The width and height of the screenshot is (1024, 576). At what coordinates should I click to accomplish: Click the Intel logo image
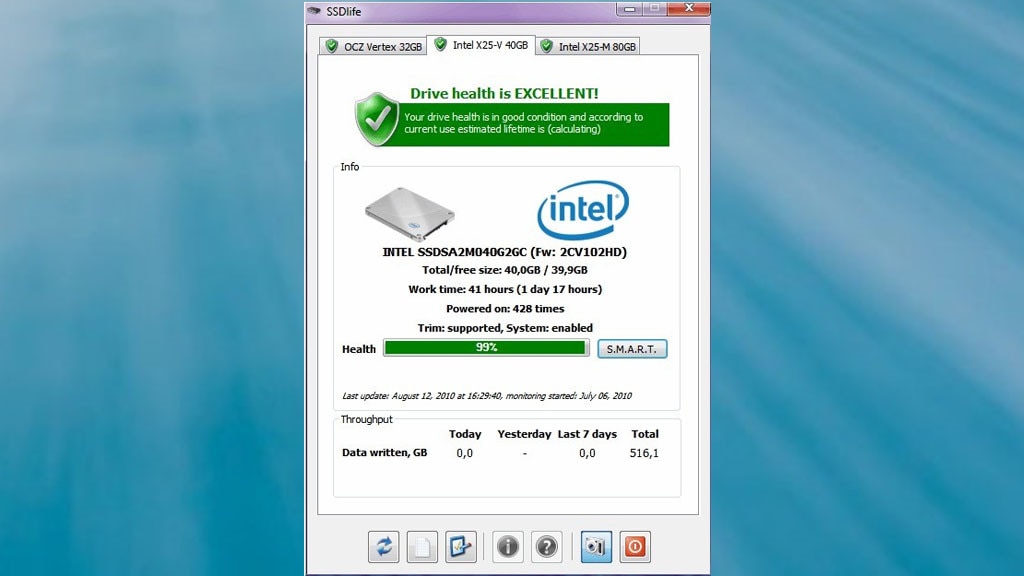click(583, 210)
